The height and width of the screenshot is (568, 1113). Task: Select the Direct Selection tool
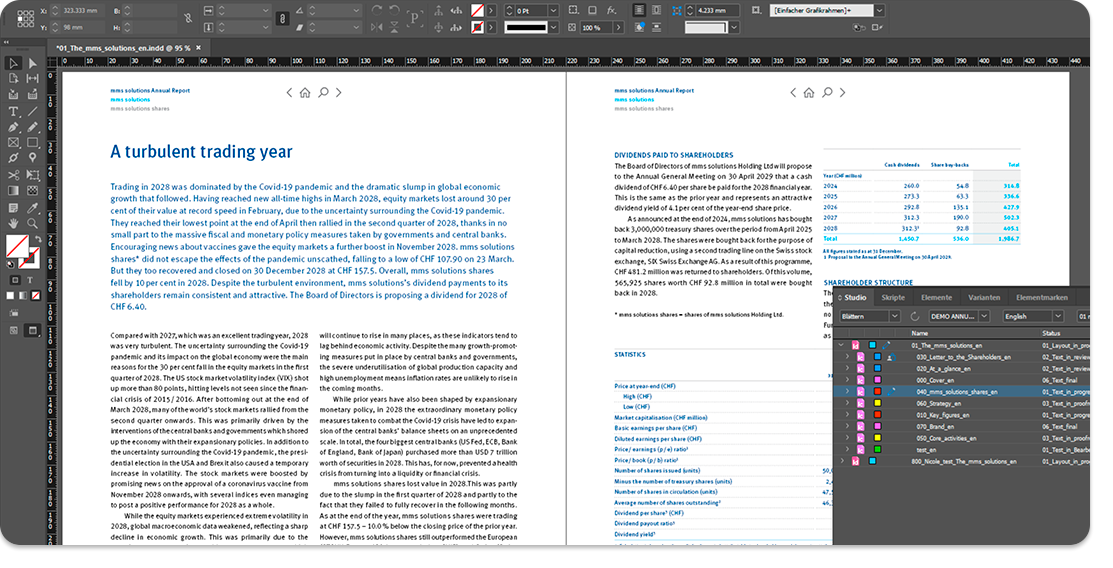coord(32,63)
